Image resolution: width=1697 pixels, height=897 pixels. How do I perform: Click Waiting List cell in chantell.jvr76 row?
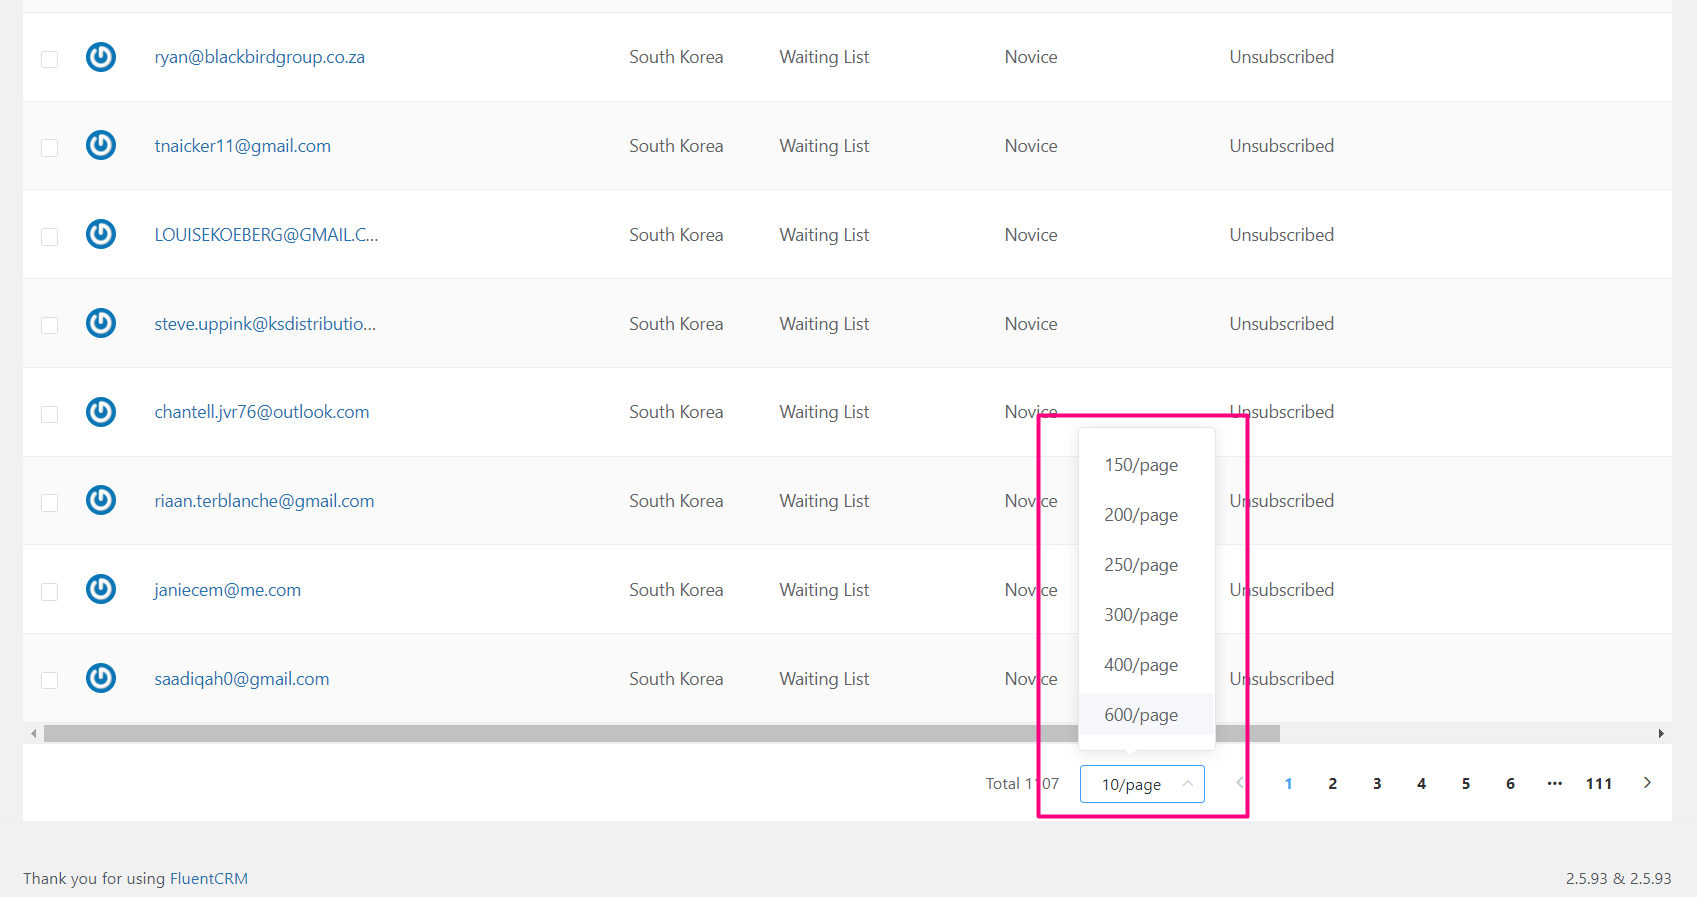click(x=824, y=412)
